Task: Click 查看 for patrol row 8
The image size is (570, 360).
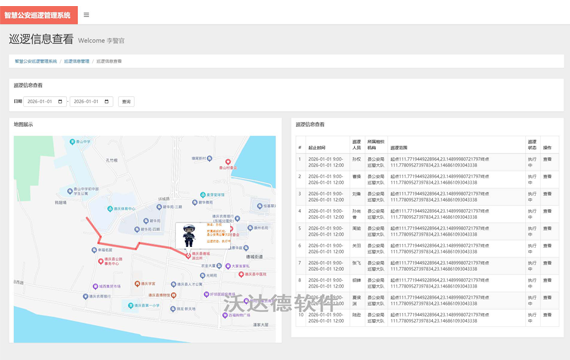Action: [547, 280]
